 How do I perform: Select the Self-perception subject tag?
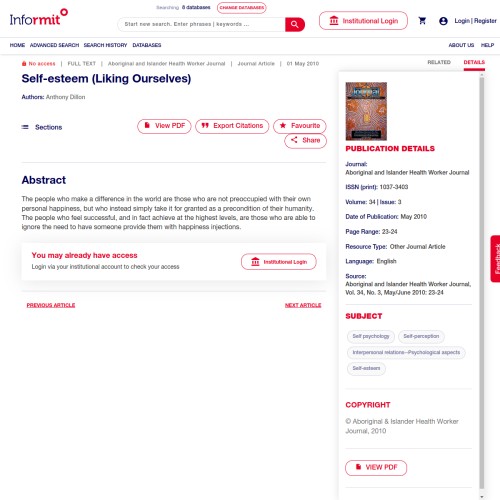click(421, 336)
